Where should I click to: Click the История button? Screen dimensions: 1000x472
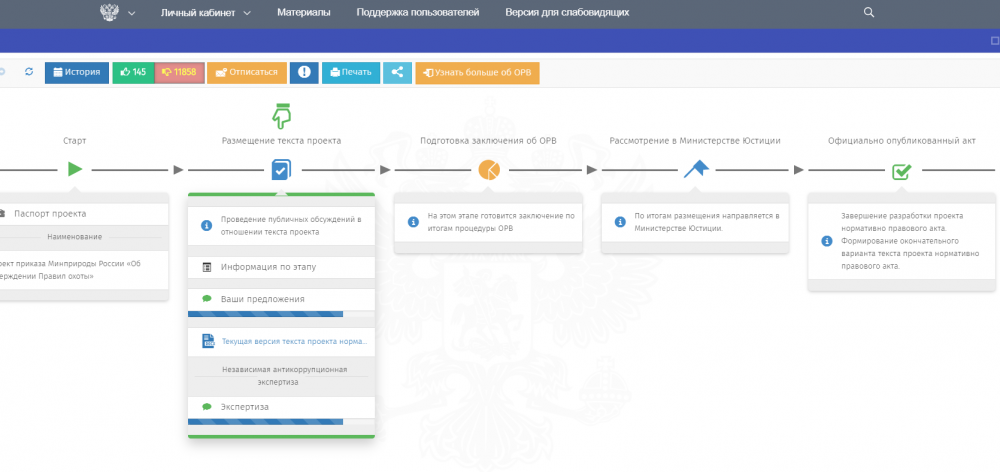pos(77,72)
